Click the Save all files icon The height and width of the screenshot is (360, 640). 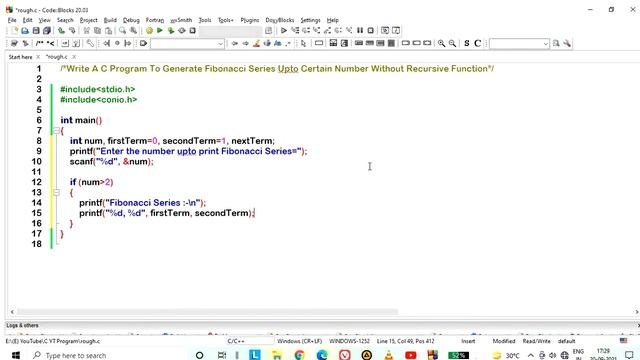47,31
